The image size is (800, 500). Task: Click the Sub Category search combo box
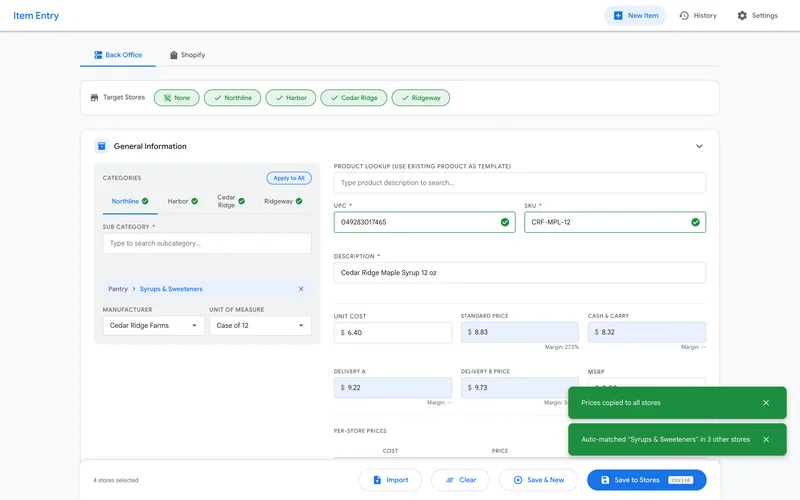[207, 243]
